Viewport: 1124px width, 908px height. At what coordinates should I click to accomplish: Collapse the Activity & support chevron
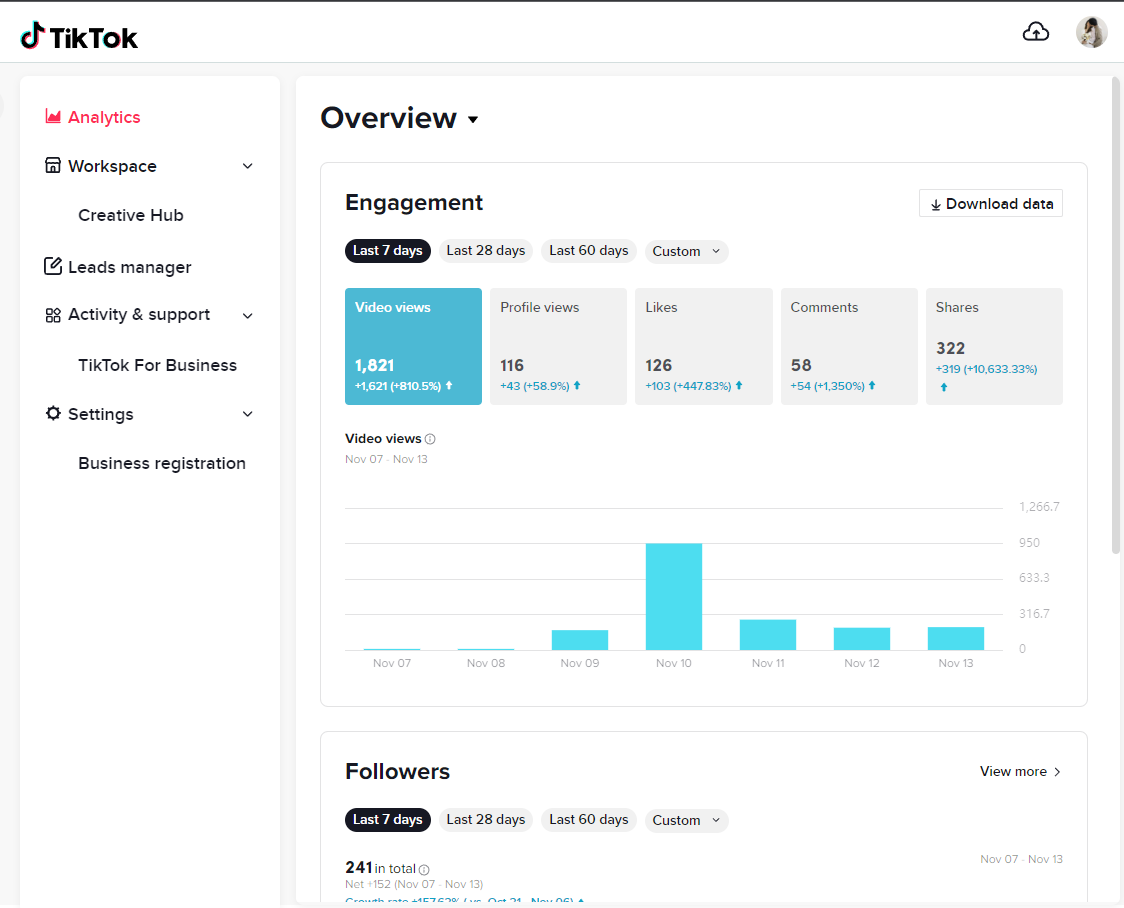point(247,316)
